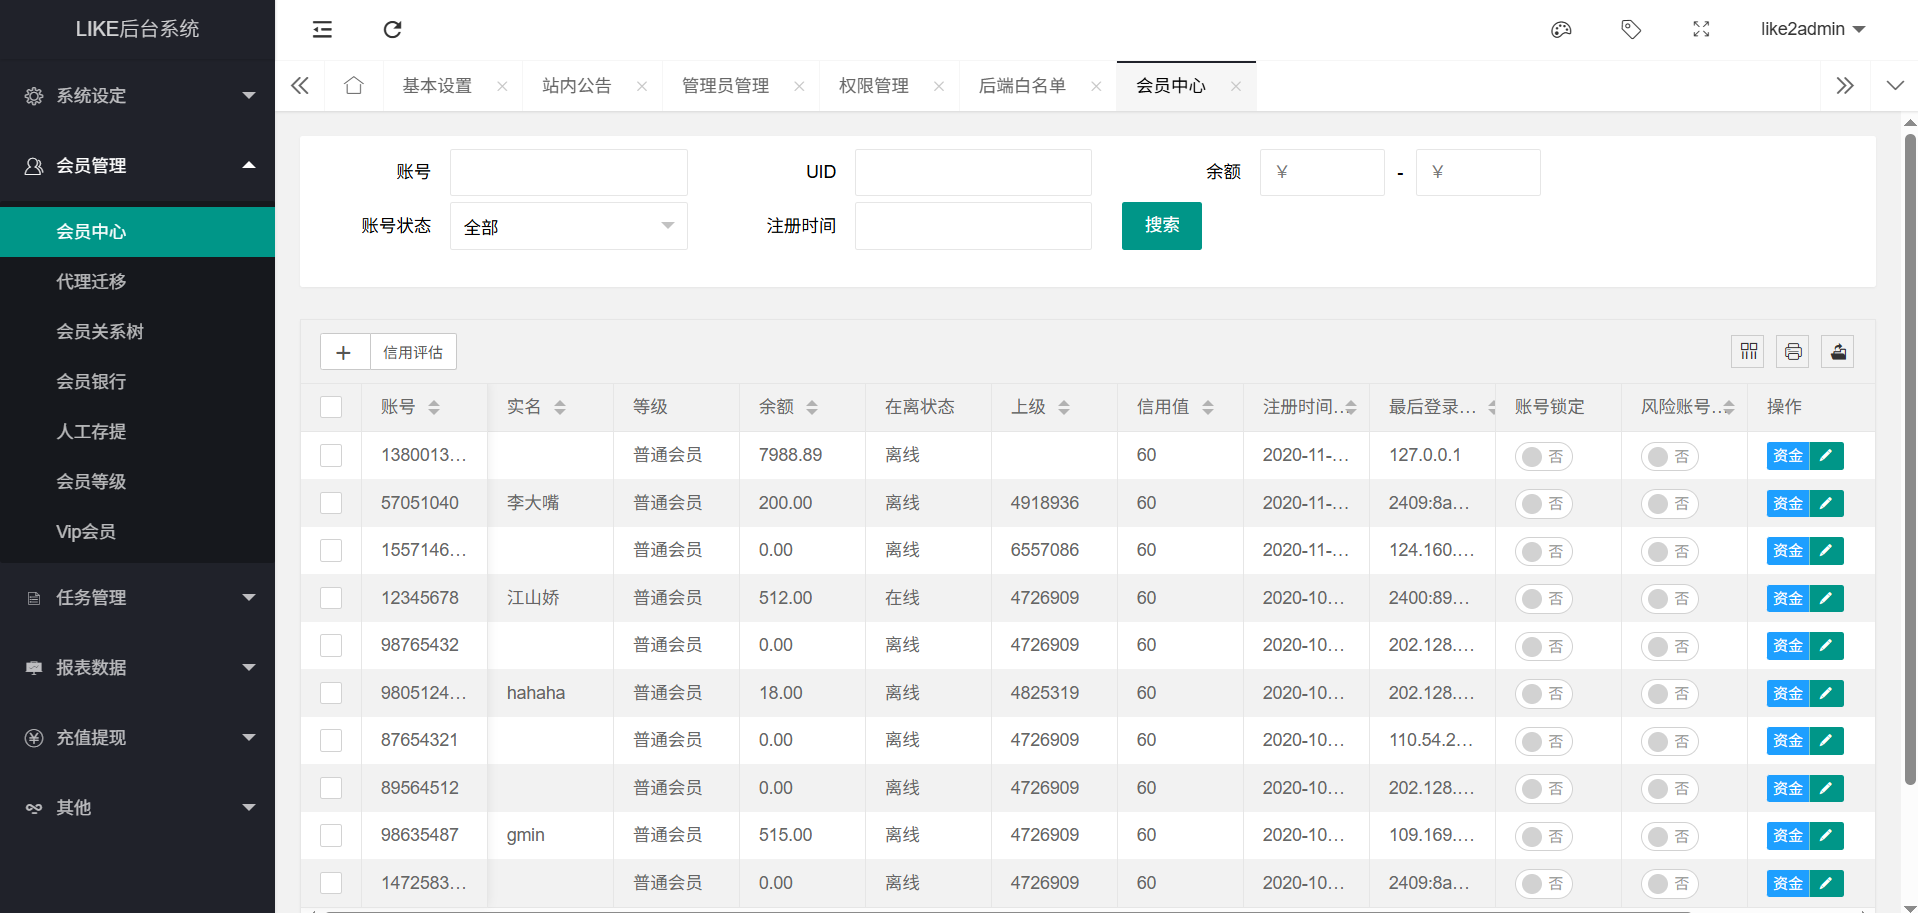Expand 任务管理 sidebar menu
Screen dimensions: 1918x913
click(137, 597)
